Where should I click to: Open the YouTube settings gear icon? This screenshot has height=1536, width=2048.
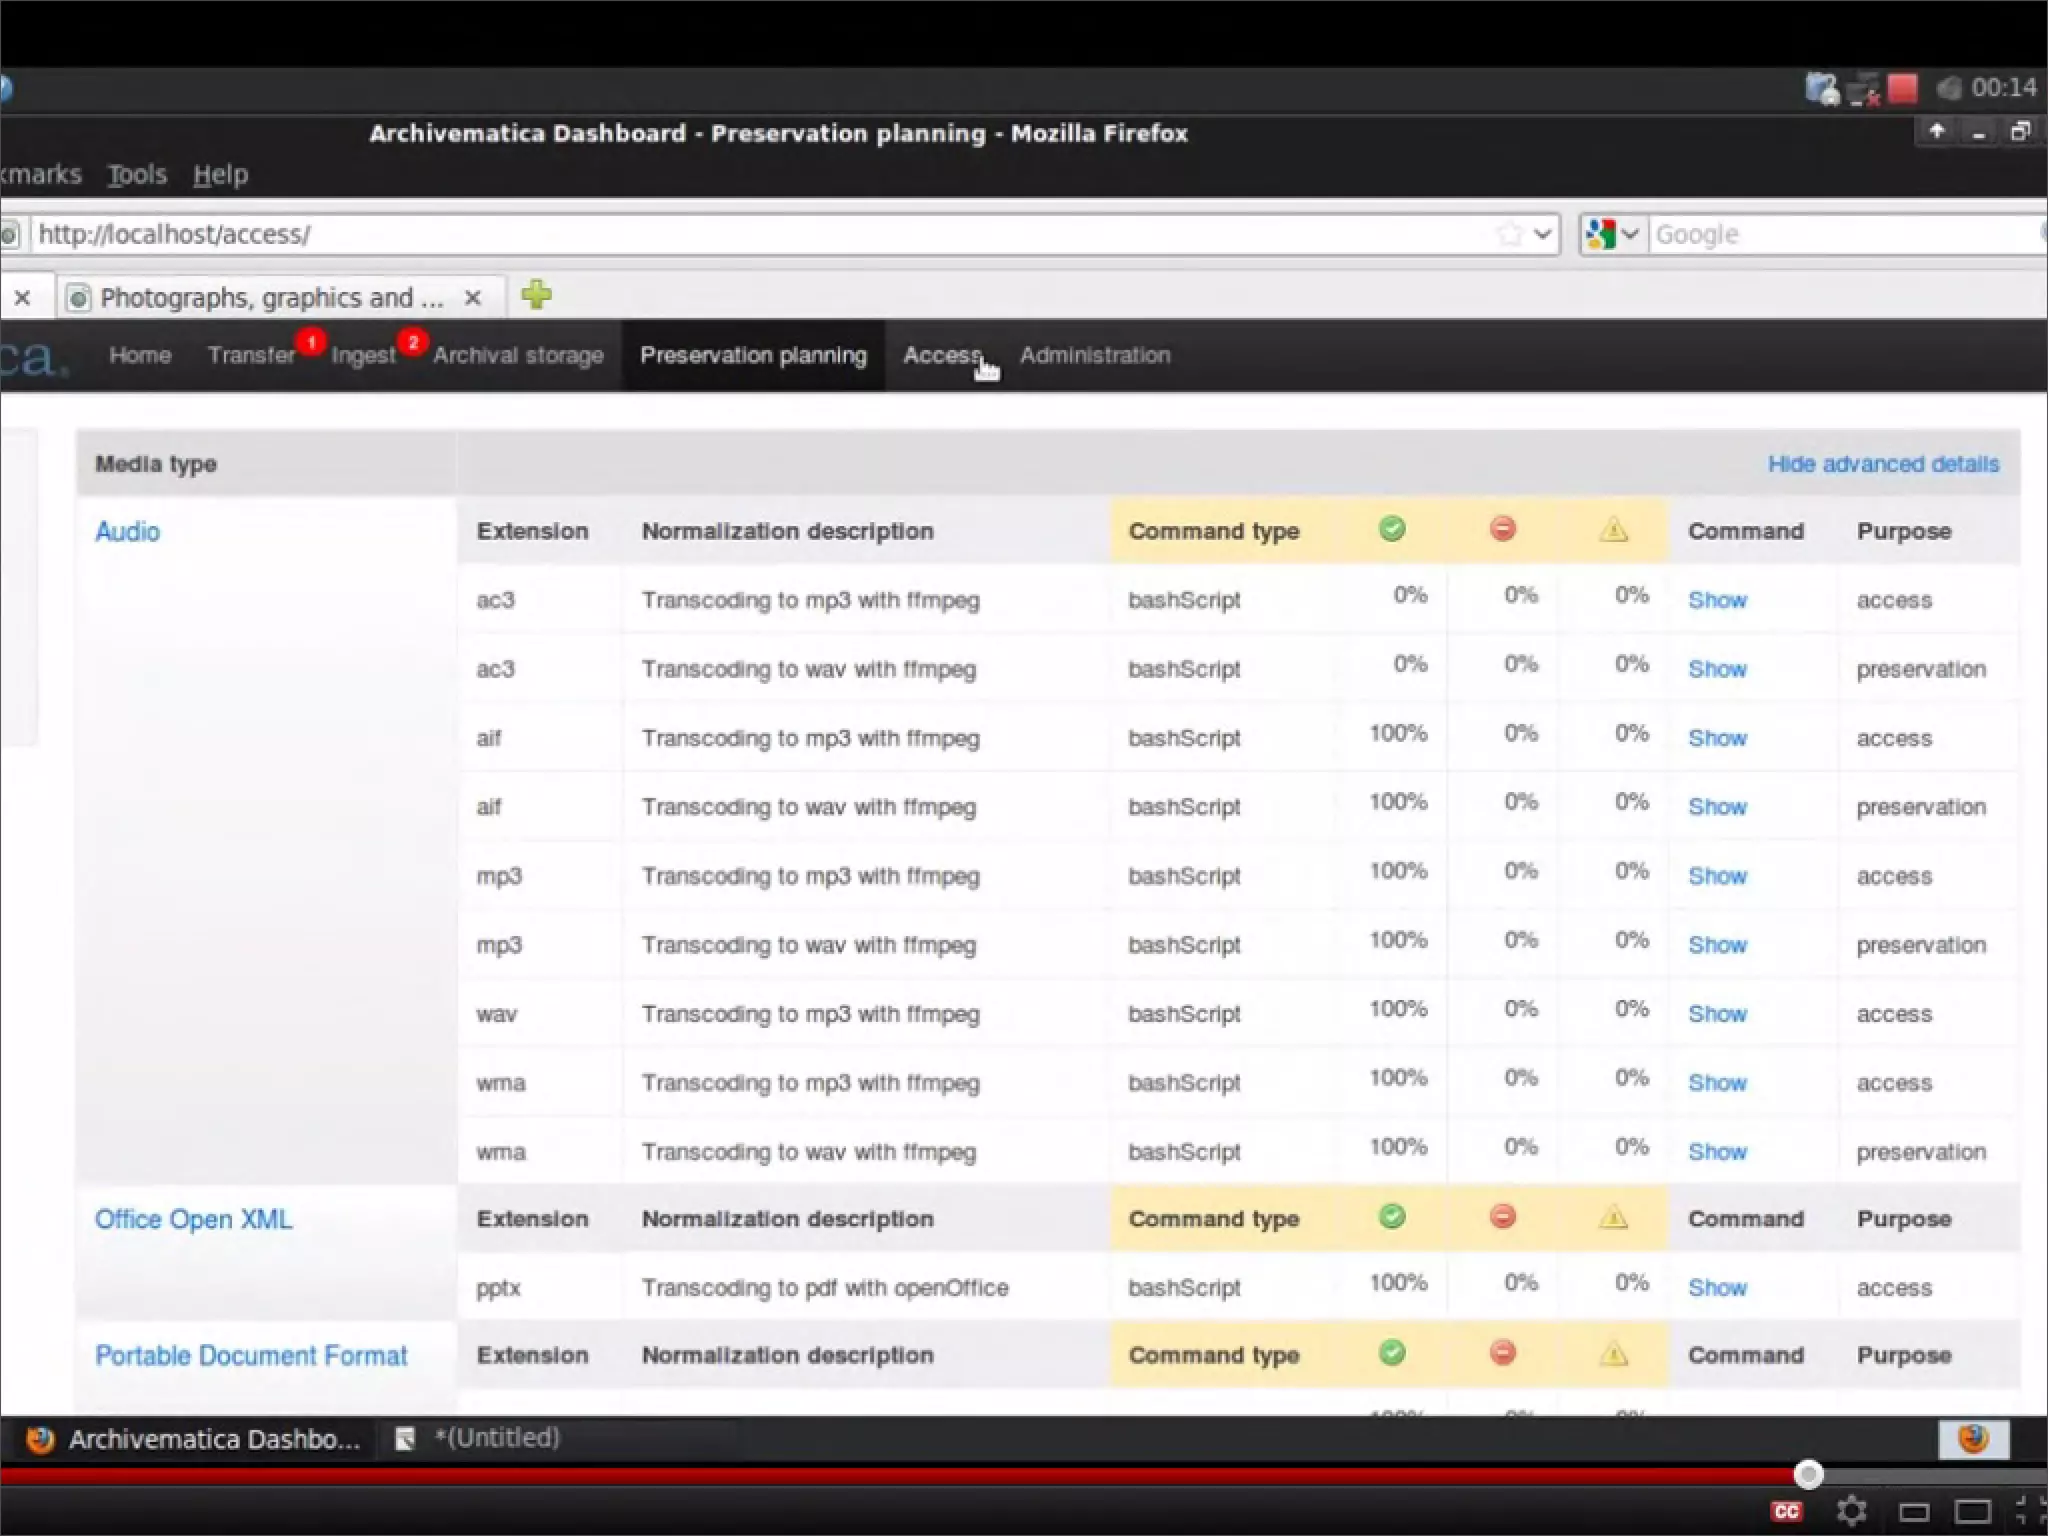[1851, 1510]
